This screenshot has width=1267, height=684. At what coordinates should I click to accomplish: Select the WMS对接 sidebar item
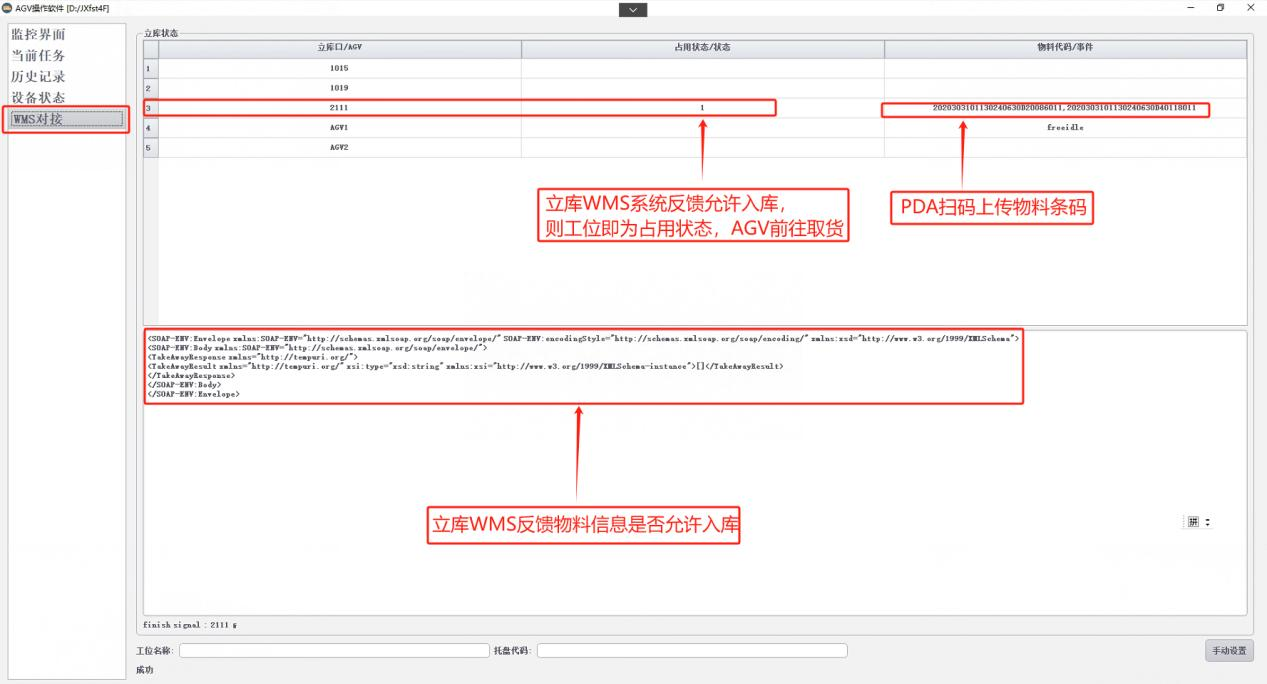(66, 119)
